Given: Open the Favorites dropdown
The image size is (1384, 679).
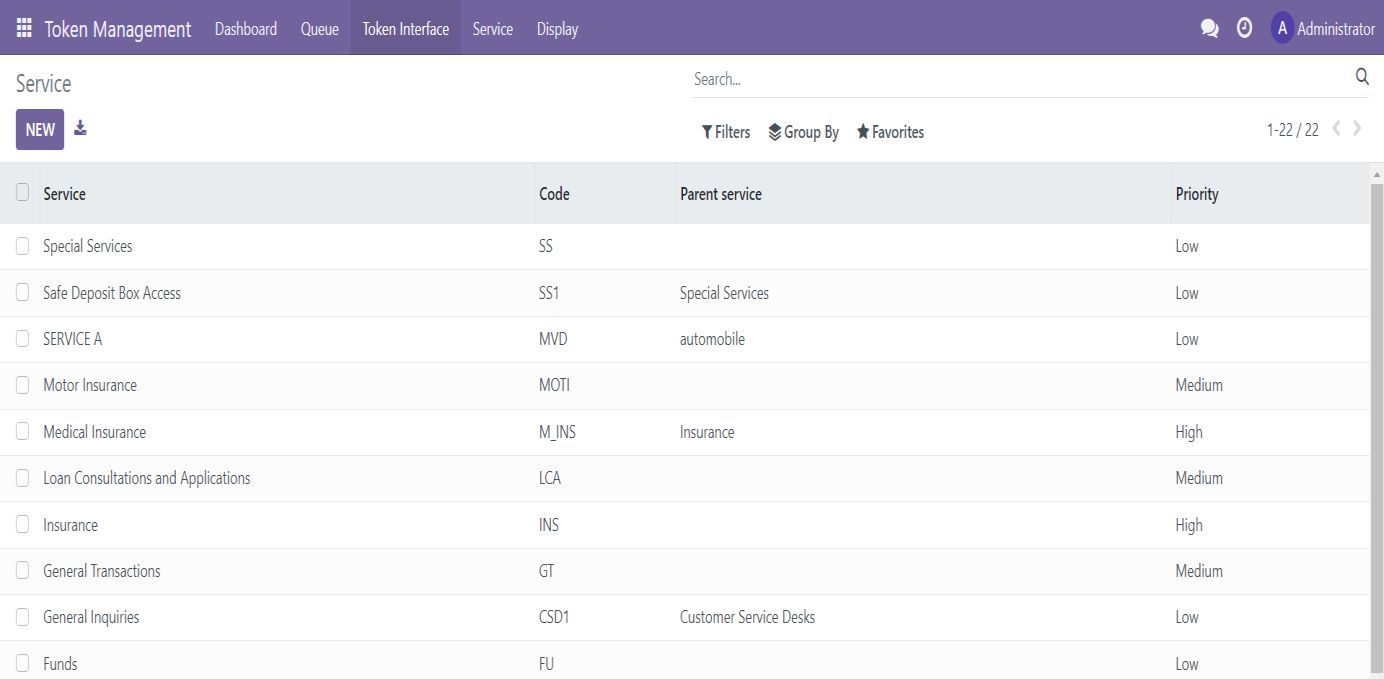Looking at the screenshot, I should click(x=890, y=132).
